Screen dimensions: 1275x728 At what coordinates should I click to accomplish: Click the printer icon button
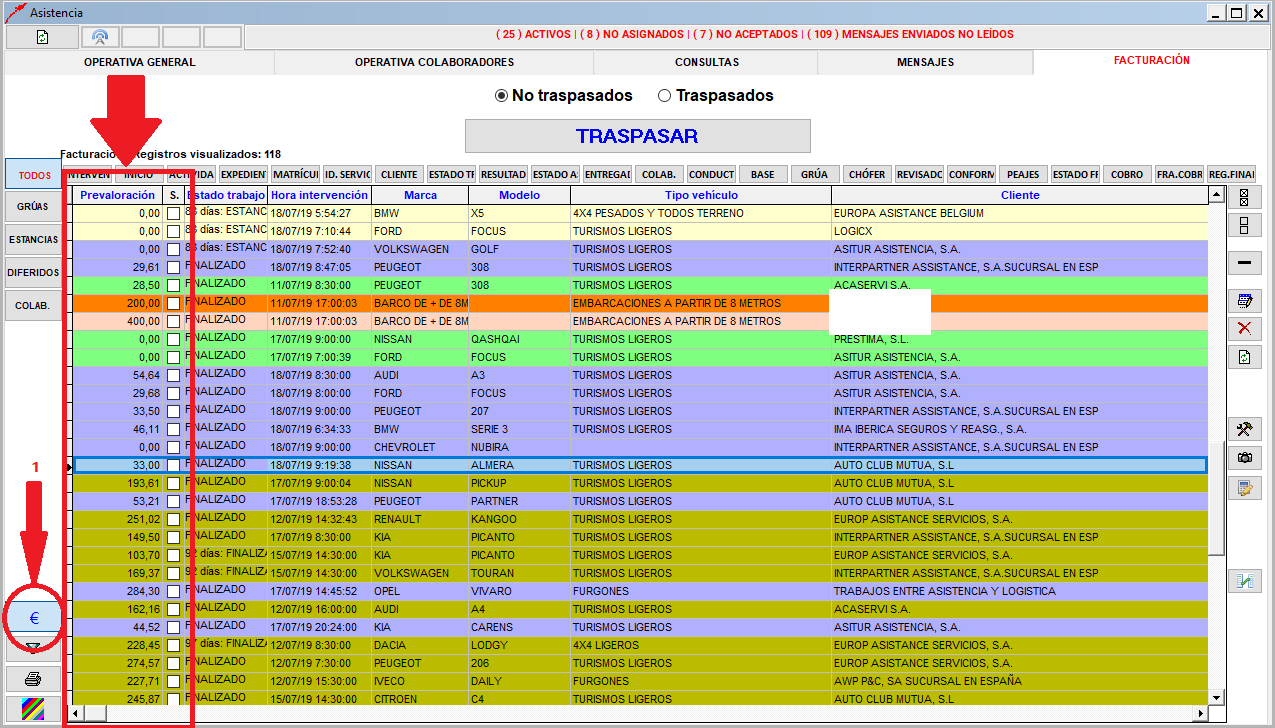pyautogui.click(x=33, y=678)
